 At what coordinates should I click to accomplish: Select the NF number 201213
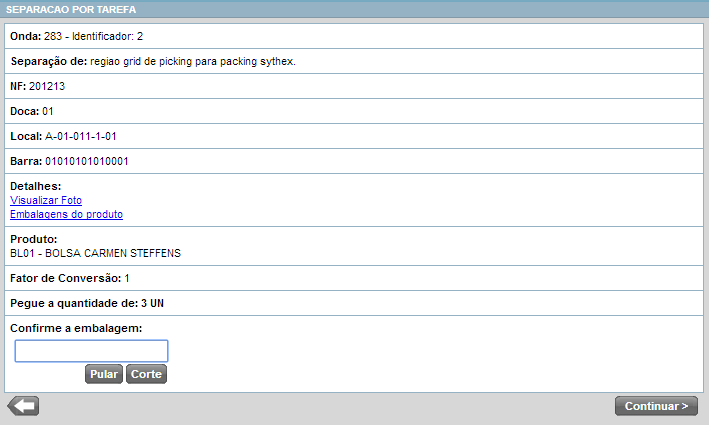[x=47, y=87]
